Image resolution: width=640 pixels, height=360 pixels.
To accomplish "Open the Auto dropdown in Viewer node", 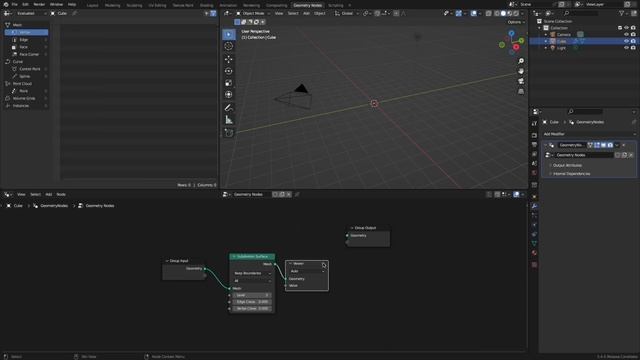I will 307,271.
